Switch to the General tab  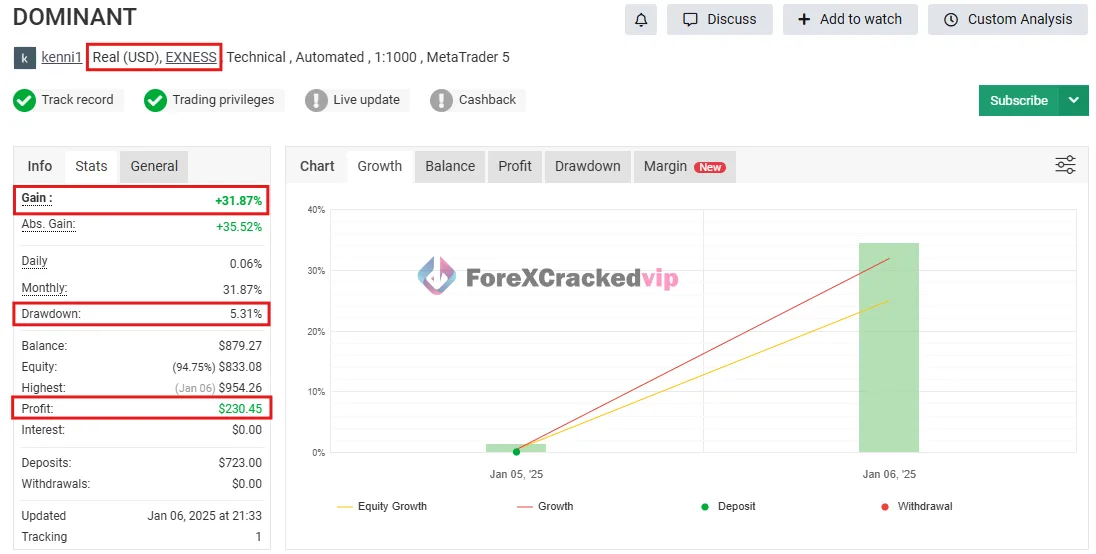[x=154, y=166]
